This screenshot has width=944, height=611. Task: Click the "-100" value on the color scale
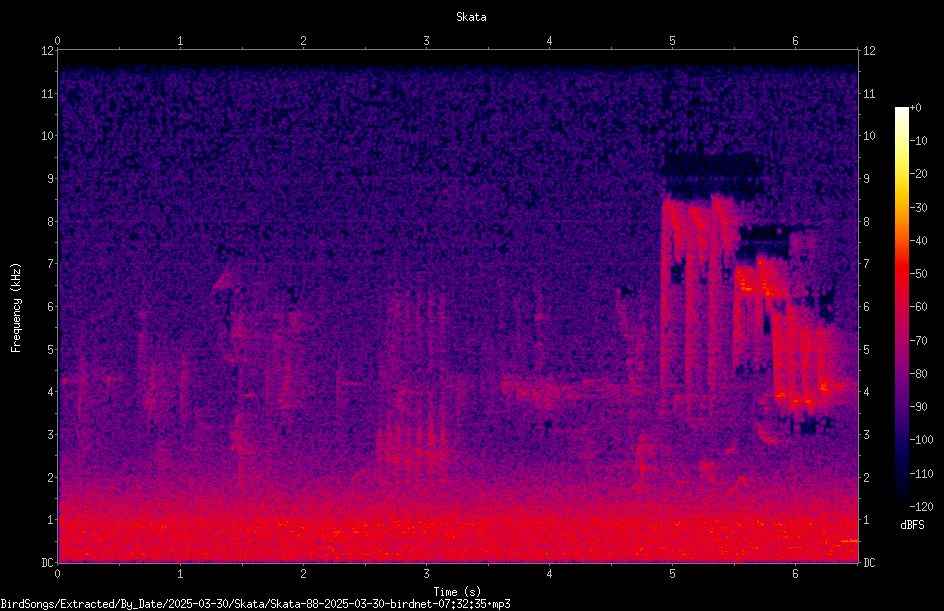(x=921, y=440)
